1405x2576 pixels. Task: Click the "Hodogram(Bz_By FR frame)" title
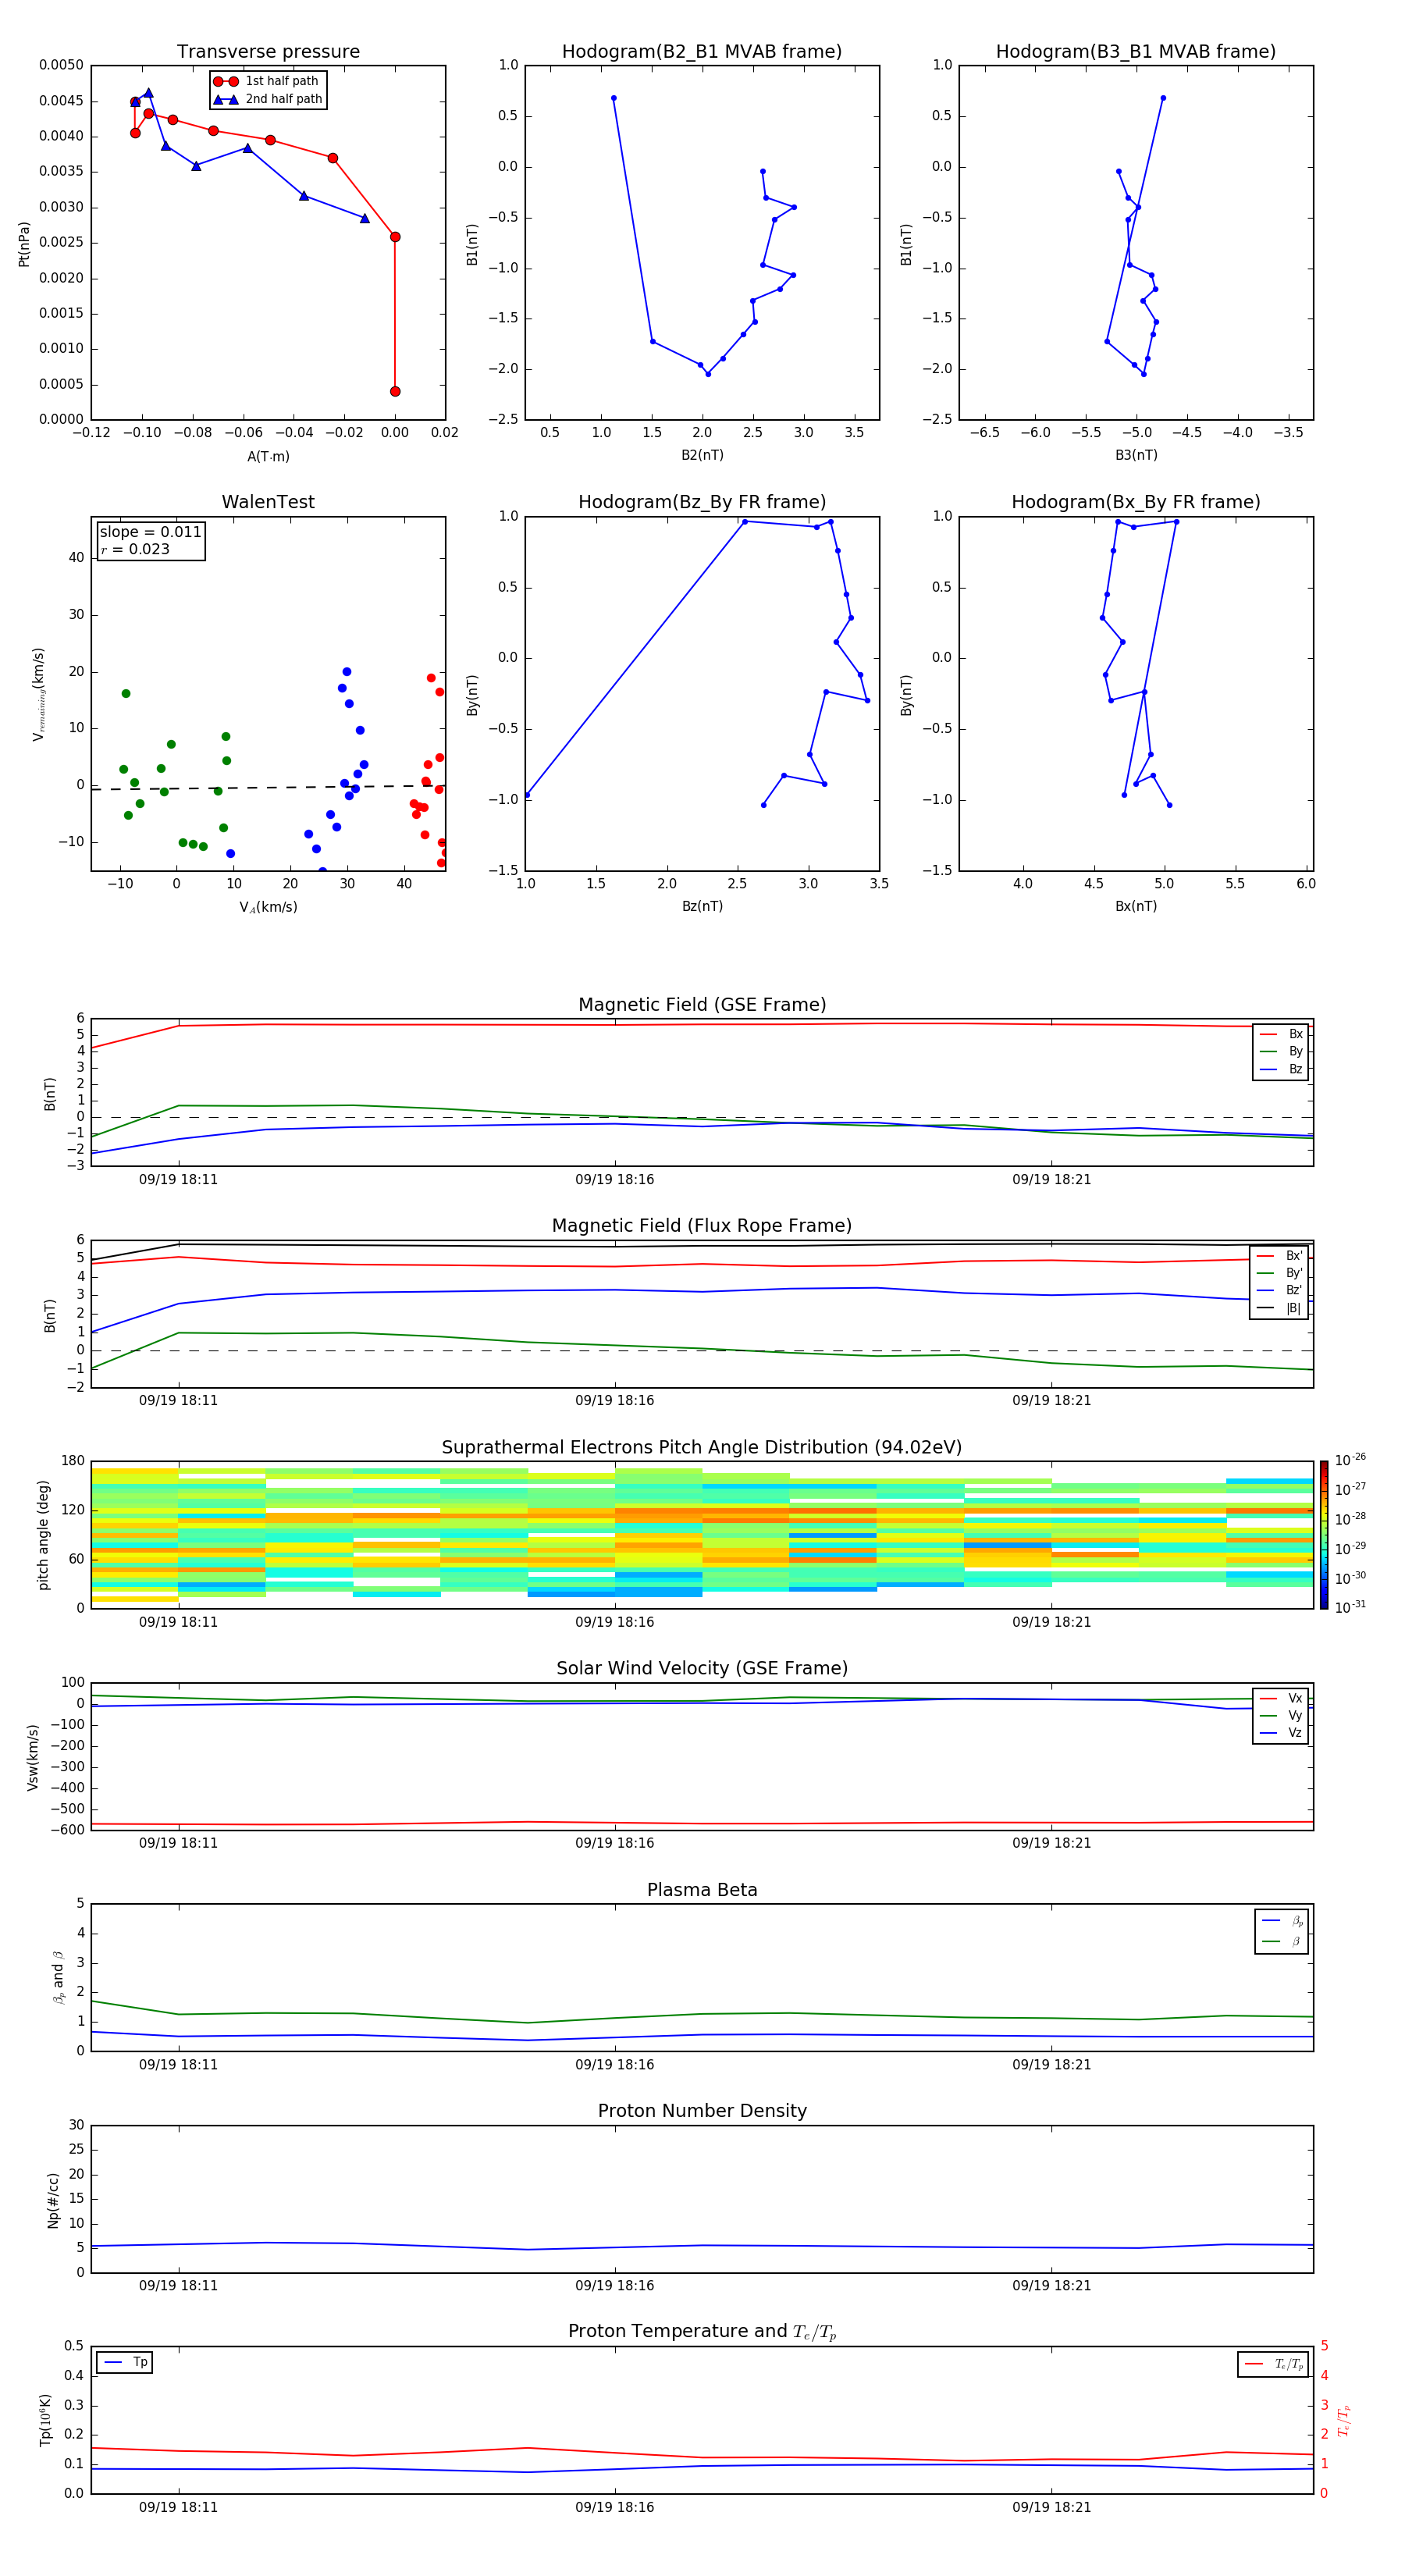point(702,502)
